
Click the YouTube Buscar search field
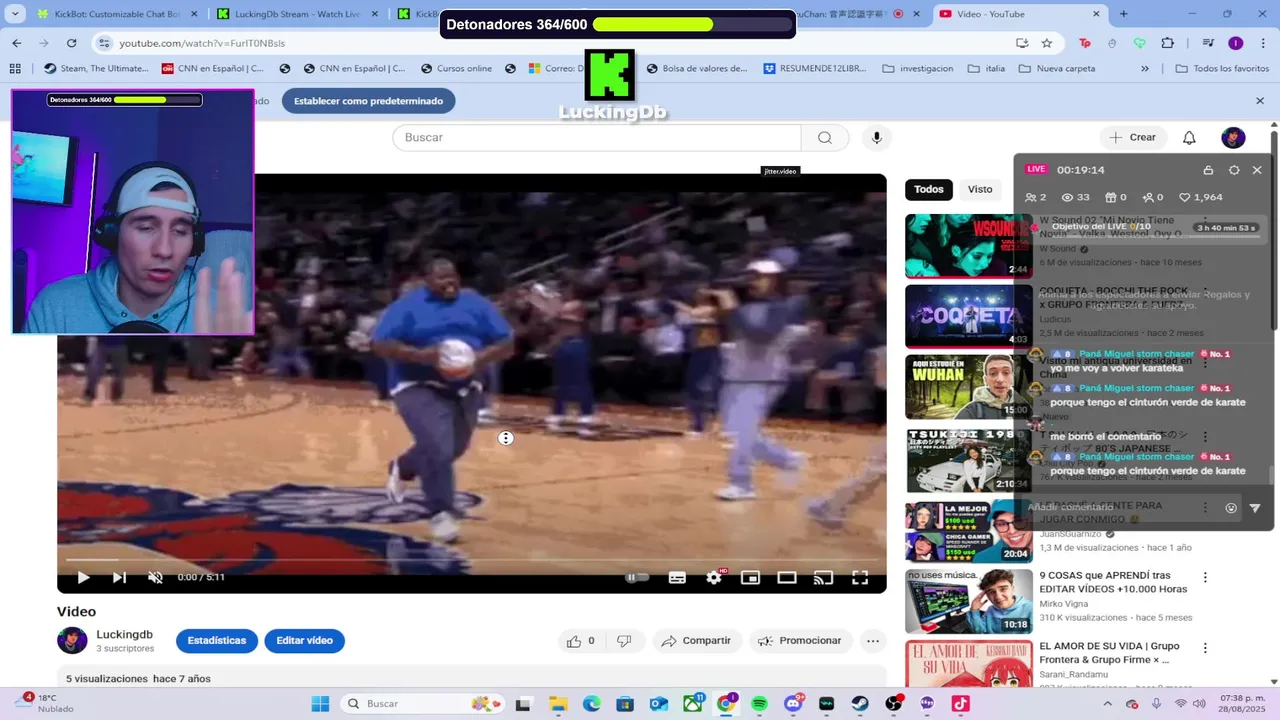click(597, 137)
